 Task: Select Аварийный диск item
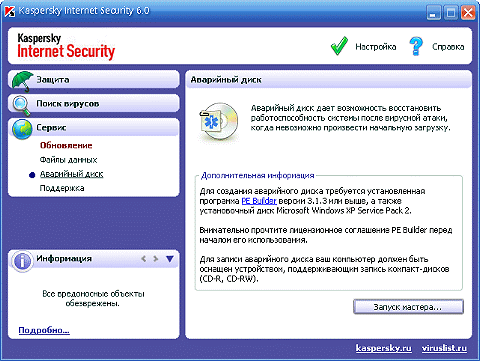point(71,174)
